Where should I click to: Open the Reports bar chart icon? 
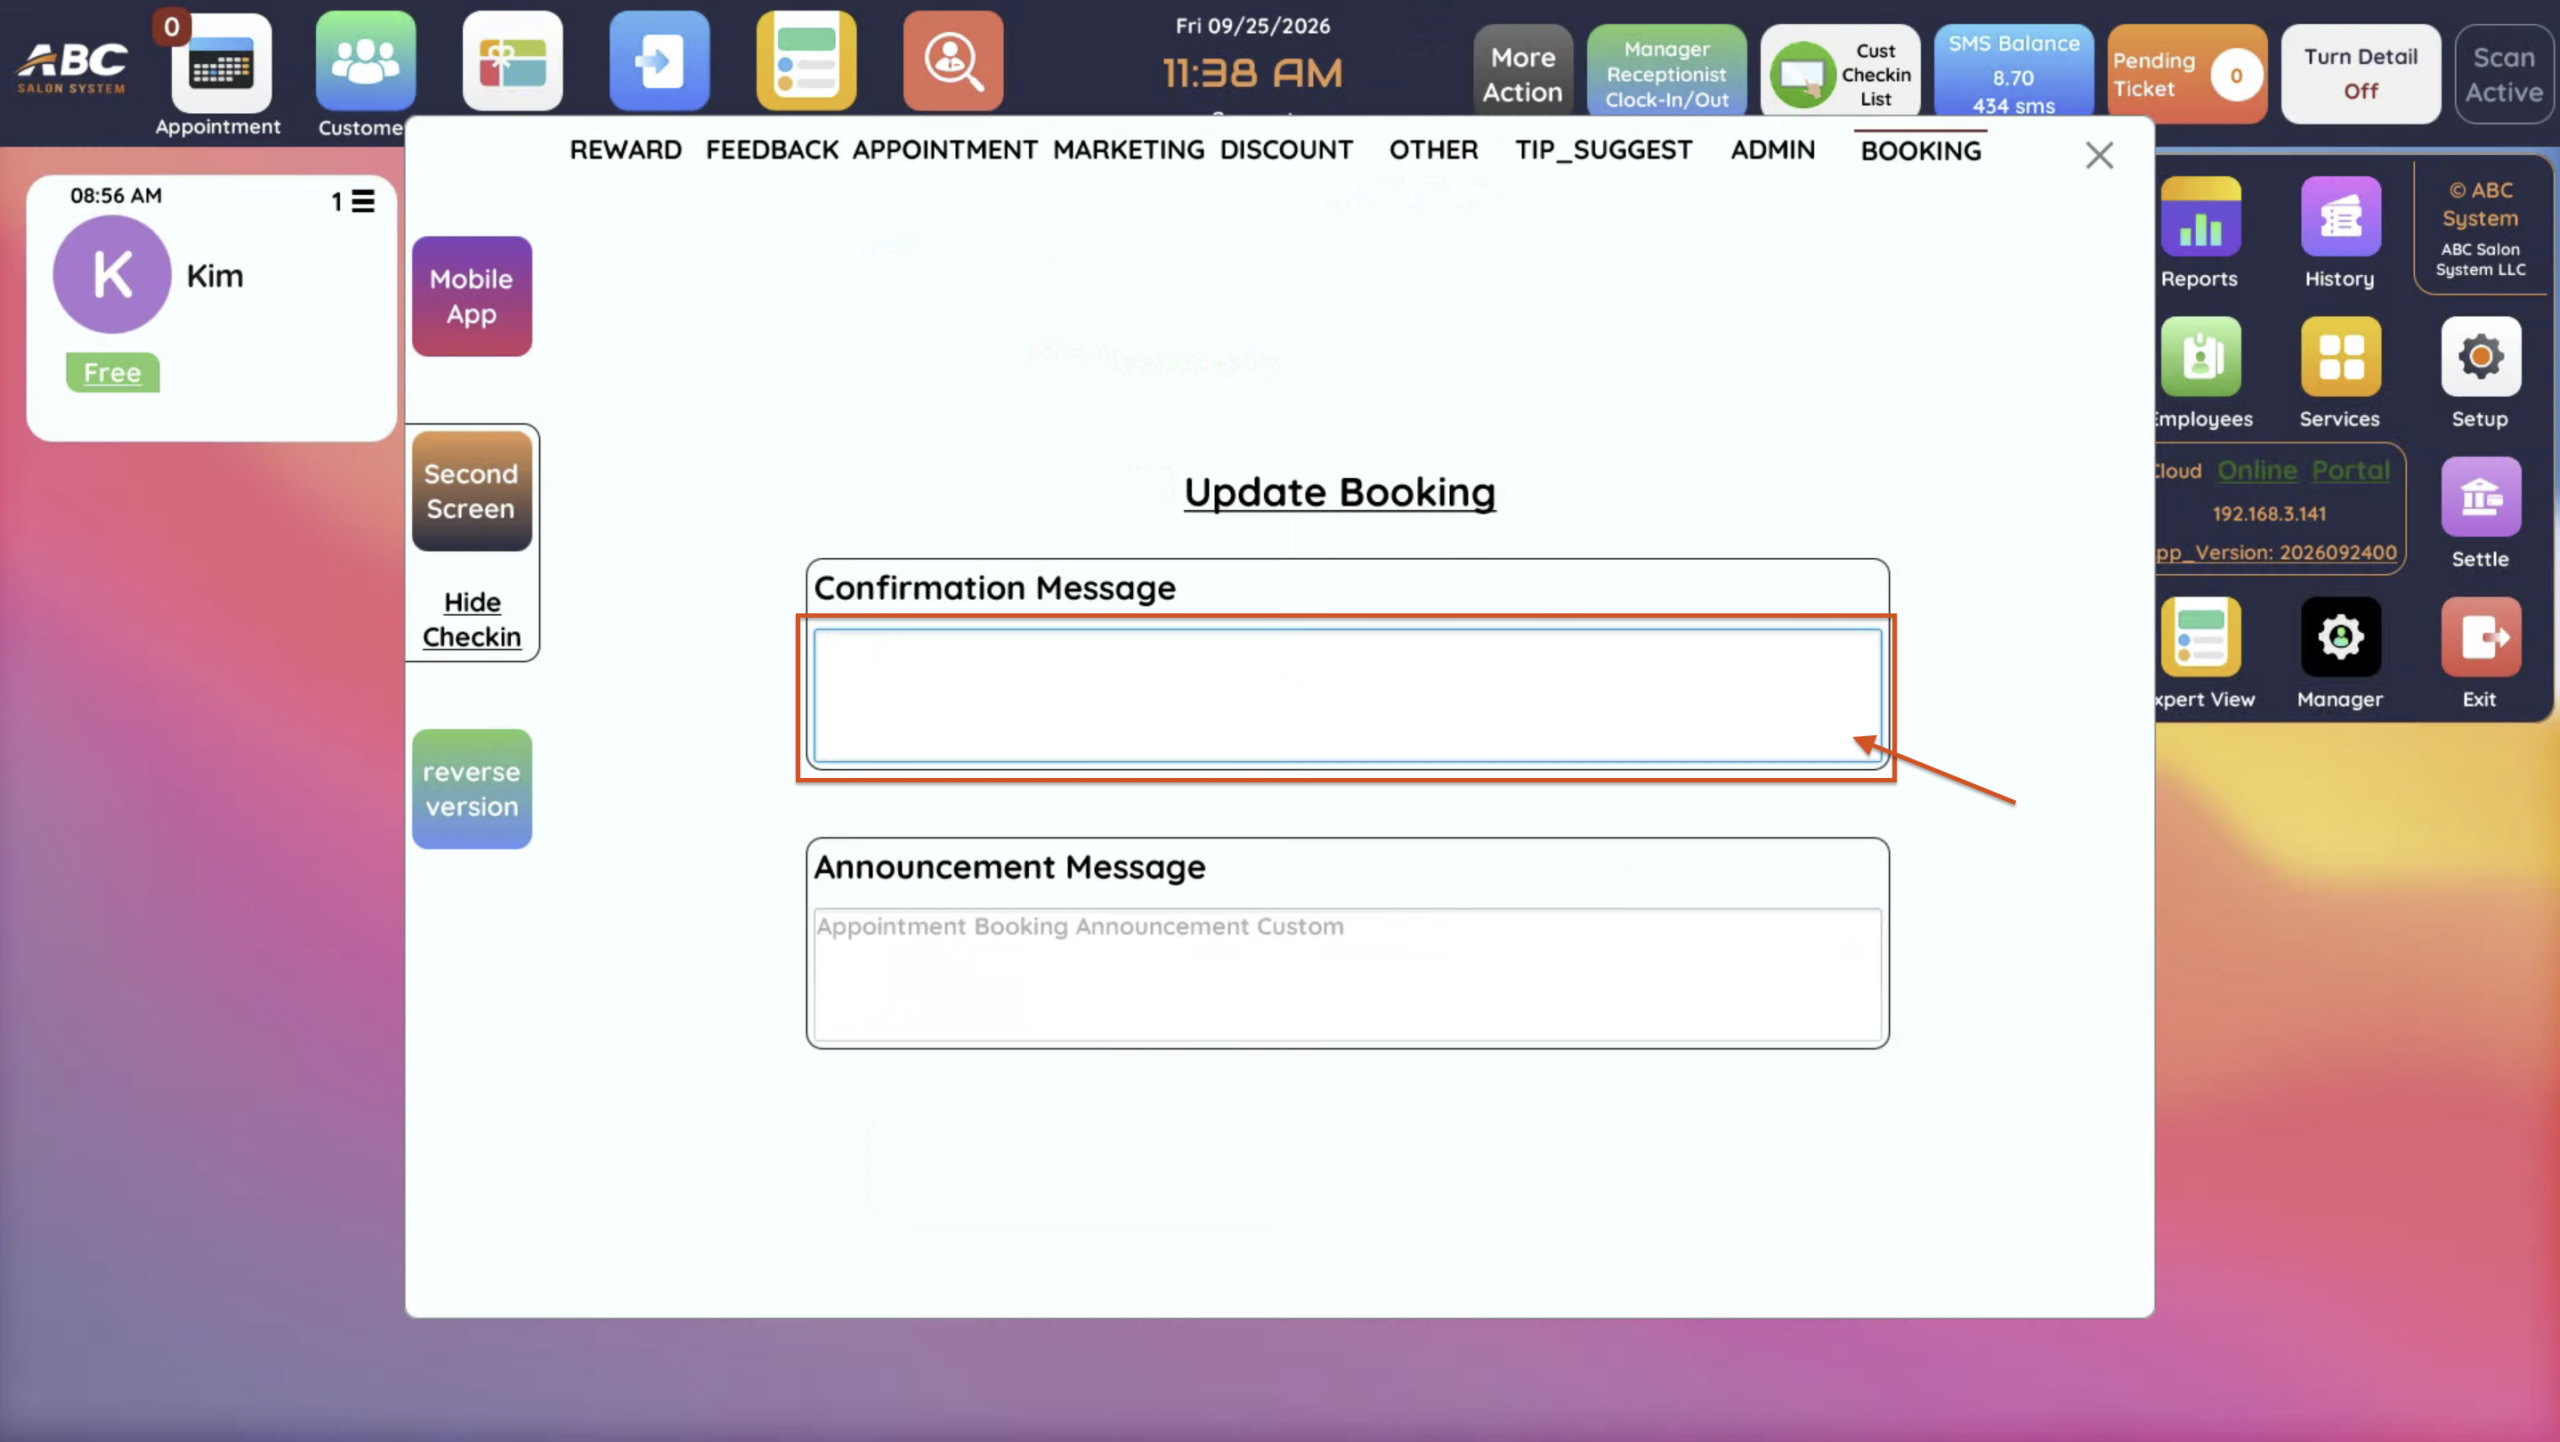[2200, 217]
